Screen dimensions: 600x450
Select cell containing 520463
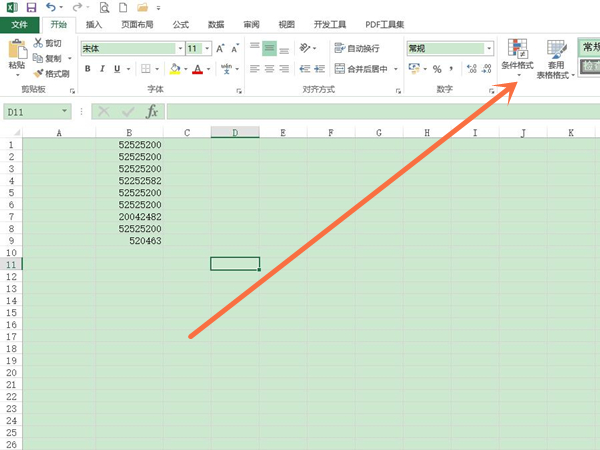click(x=129, y=241)
